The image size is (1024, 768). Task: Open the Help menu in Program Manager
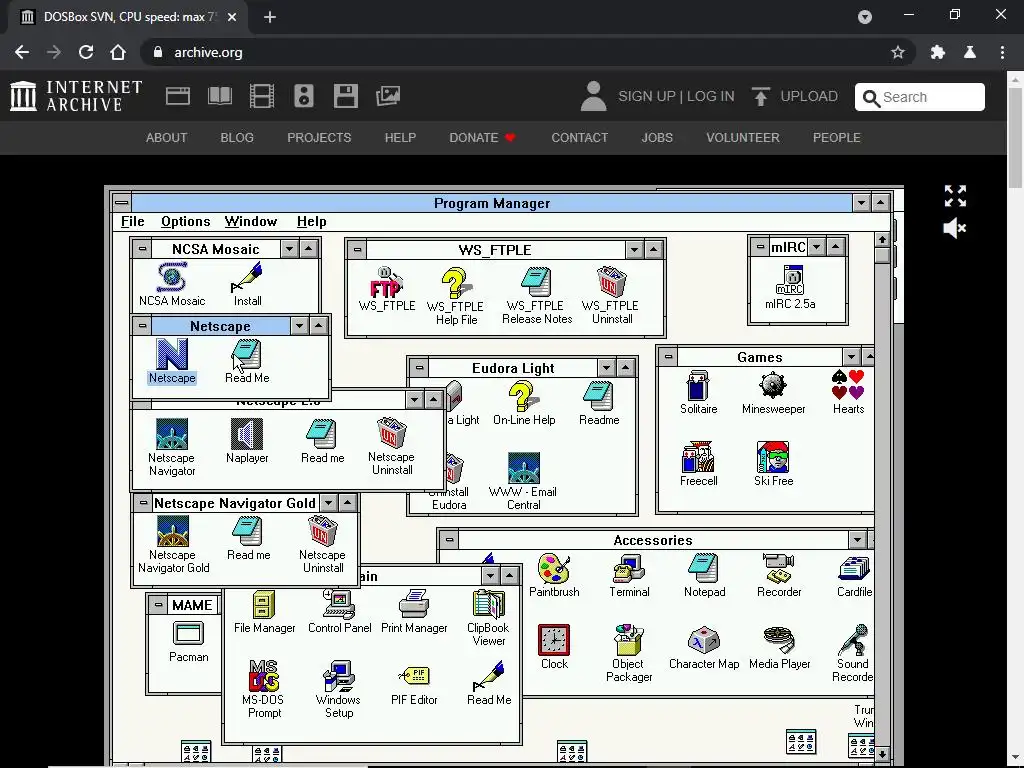click(312, 221)
